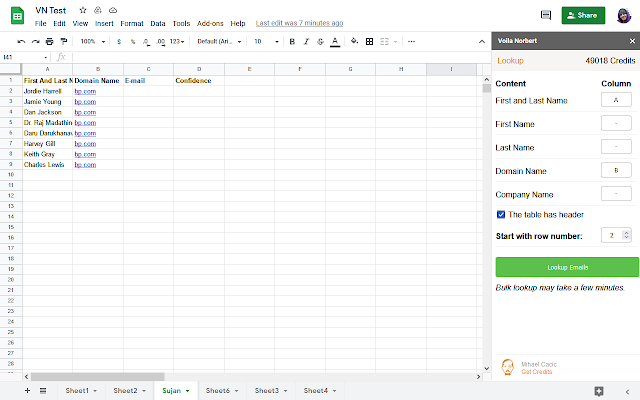The width and height of the screenshot is (640, 400).
Task: Click the Get Credits link
Action: click(x=536, y=372)
